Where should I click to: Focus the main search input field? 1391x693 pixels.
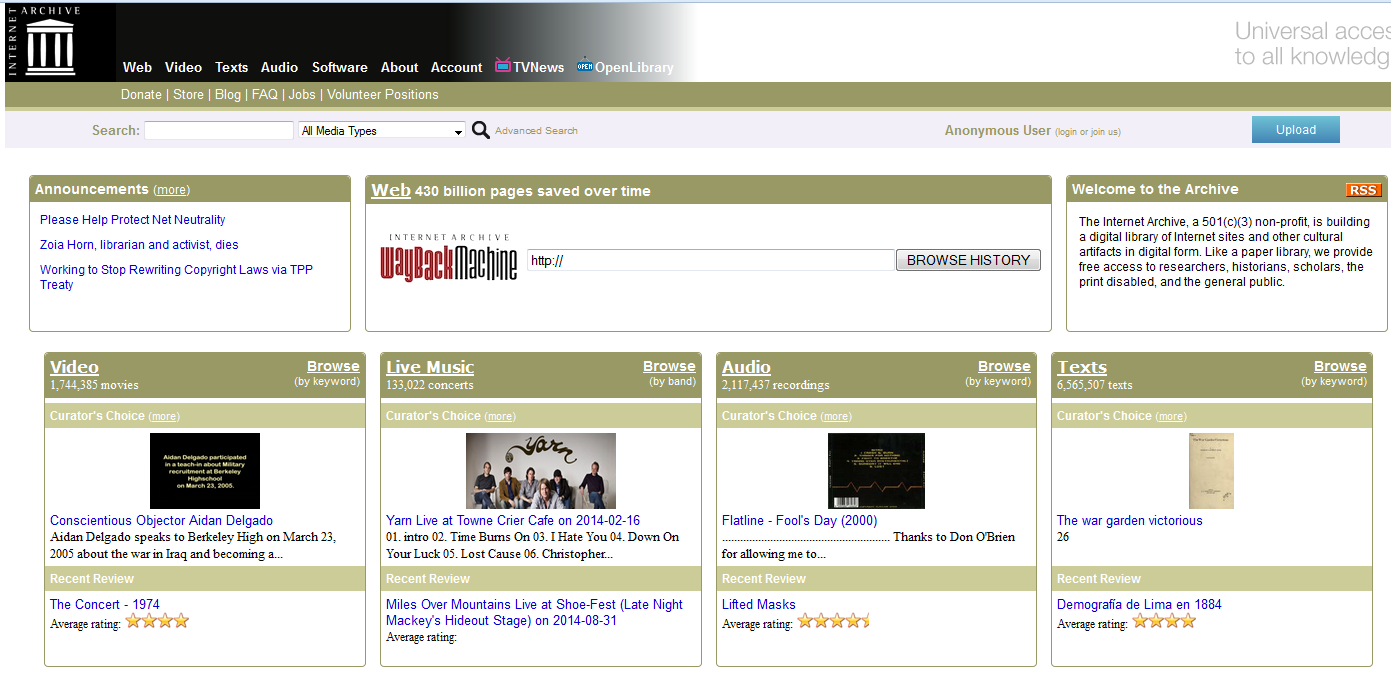219,131
